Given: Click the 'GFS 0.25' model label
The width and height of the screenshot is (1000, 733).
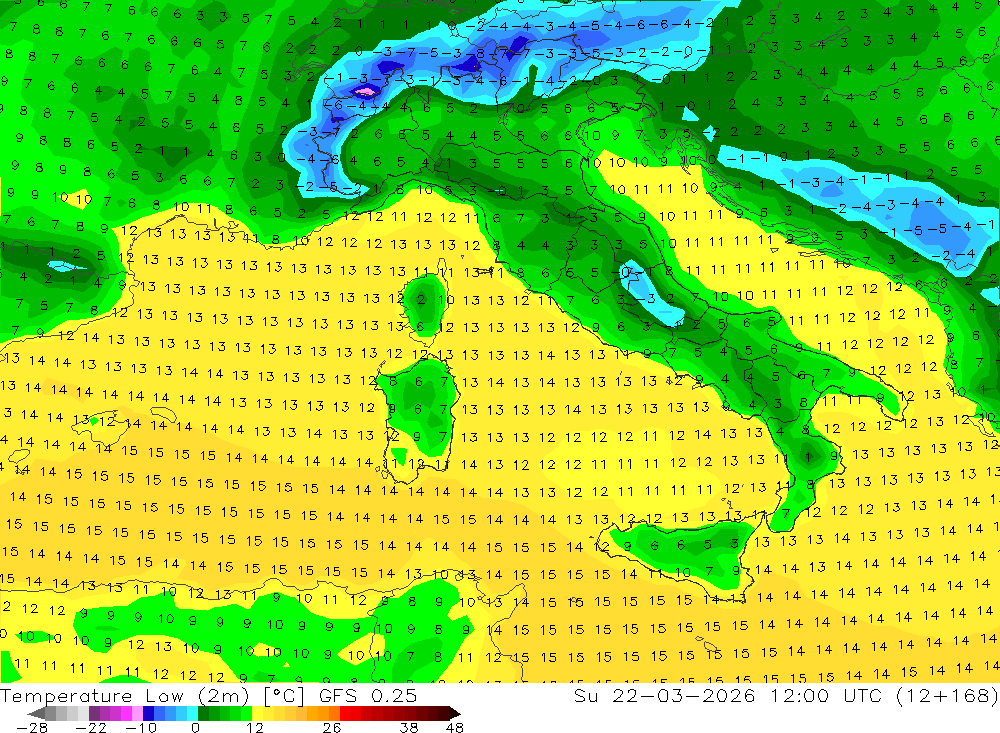Looking at the screenshot, I should click(368, 695).
